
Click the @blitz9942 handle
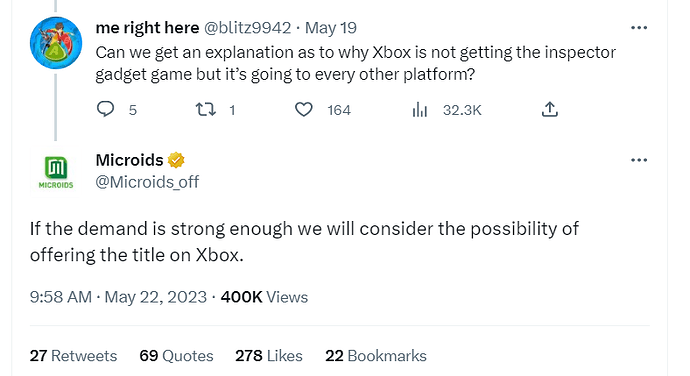click(247, 28)
